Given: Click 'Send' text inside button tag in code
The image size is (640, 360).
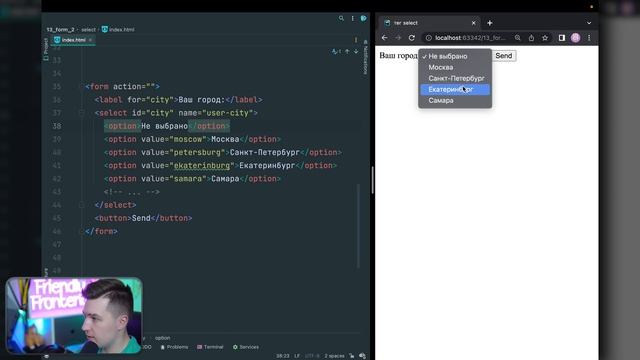Looking at the screenshot, I should [x=141, y=218].
